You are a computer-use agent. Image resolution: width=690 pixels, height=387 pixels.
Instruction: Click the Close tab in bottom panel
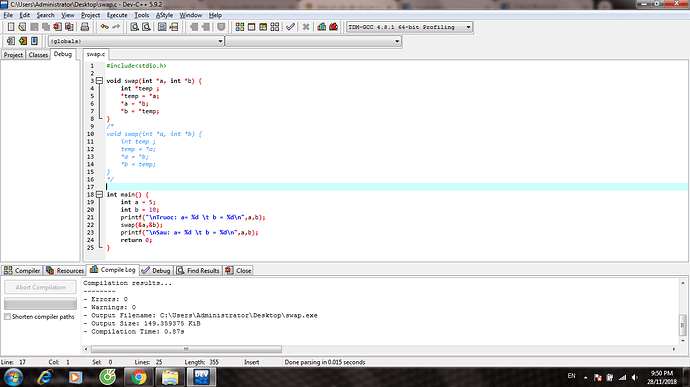tap(238, 271)
